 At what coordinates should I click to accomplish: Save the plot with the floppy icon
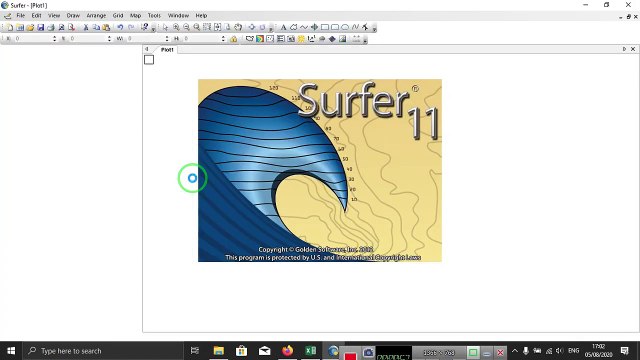click(40, 27)
